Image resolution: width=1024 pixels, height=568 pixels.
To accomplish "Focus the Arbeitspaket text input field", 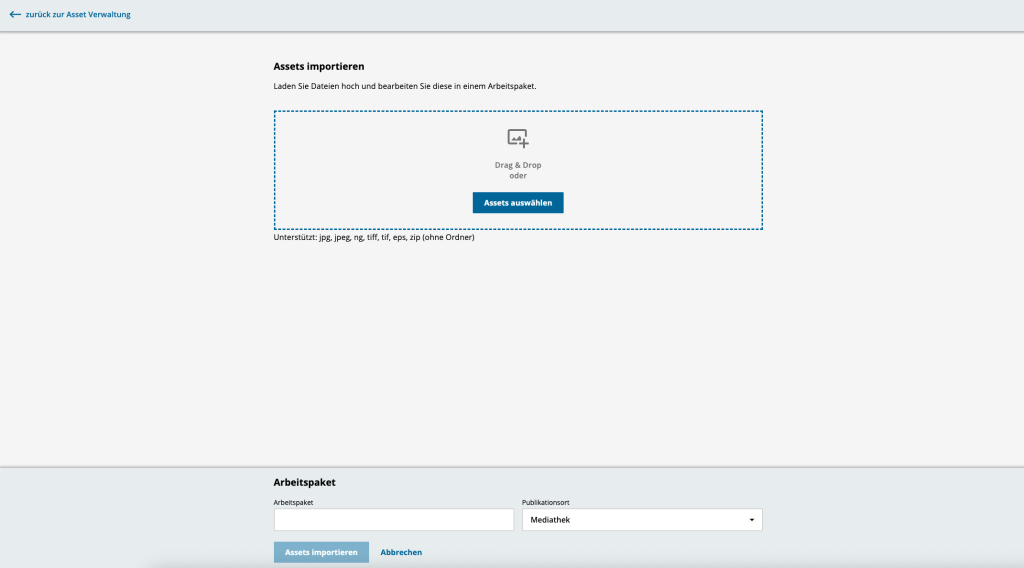I will pyautogui.click(x=393, y=520).
